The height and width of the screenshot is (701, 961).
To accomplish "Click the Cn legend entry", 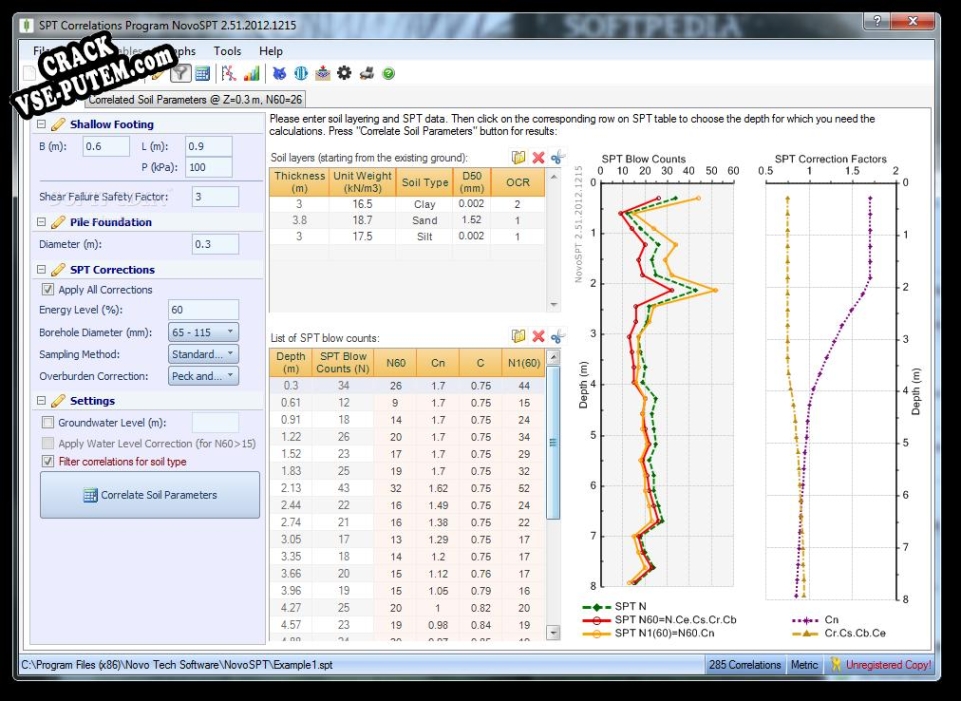I will 815,620.
